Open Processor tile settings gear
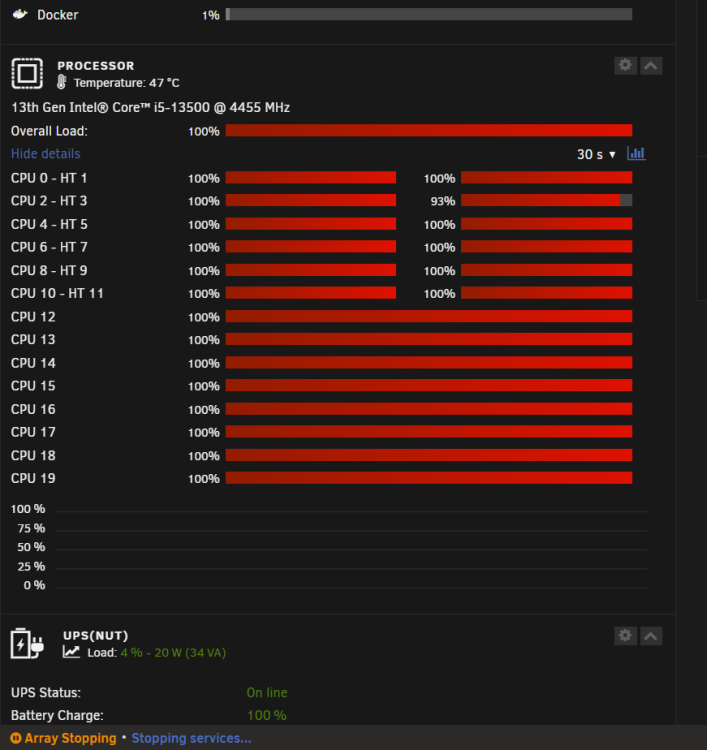The height and width of the screenshot is (750, 707). coord(625,66)
